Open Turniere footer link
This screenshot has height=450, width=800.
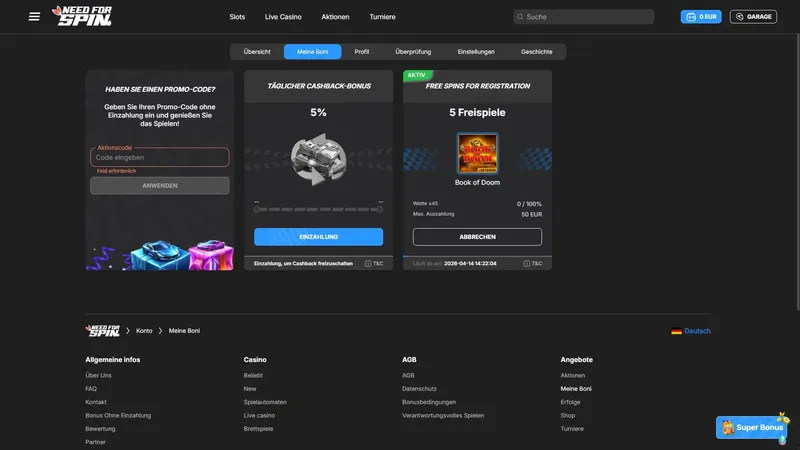pyautogui.click(x=572, y=429)
